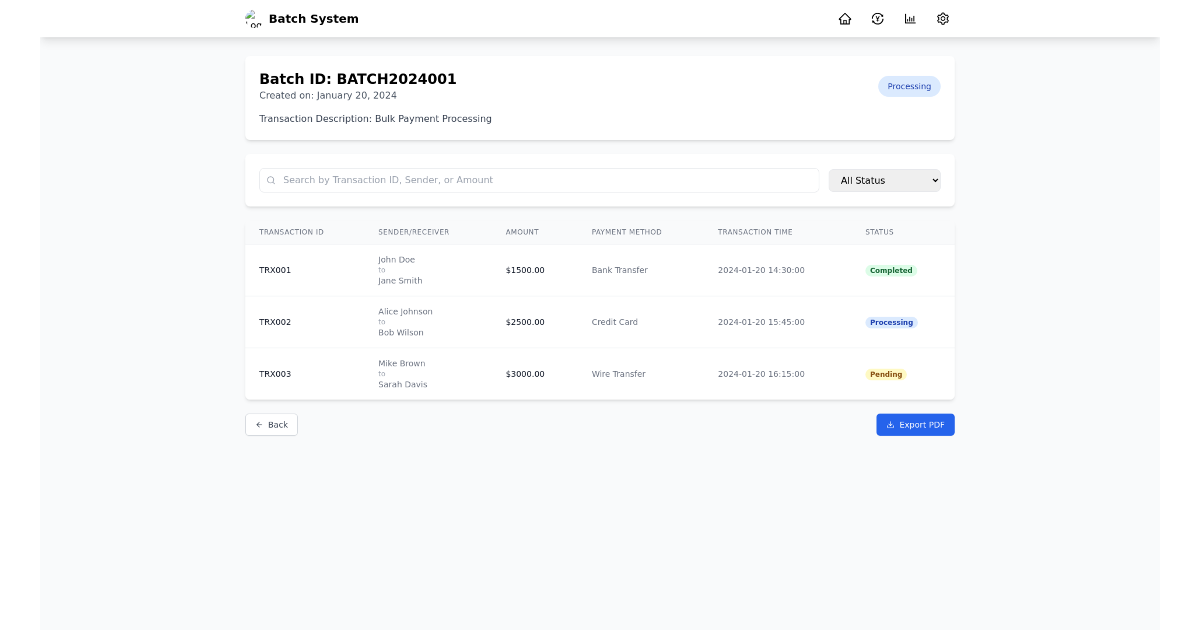Click inside the transaction search field

[540, 180]
